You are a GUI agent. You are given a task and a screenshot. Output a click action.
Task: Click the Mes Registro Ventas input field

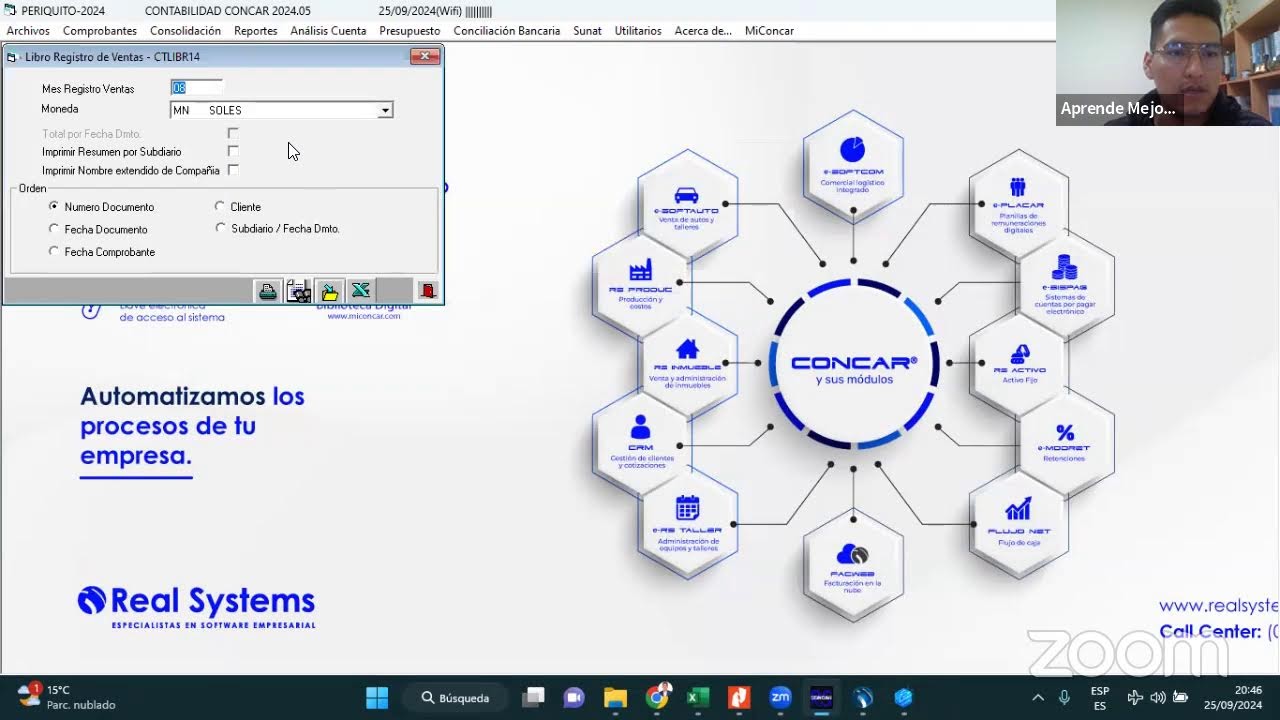coord(197,88)
